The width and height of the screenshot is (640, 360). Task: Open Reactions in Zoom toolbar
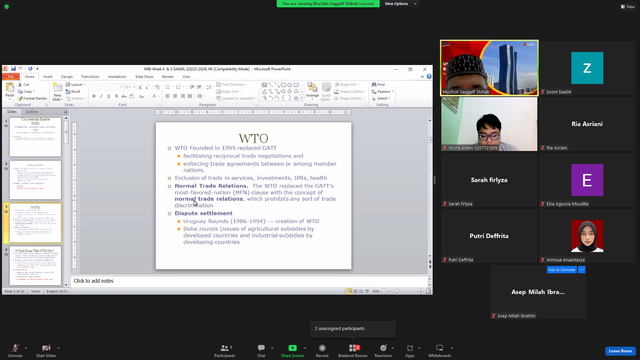[x=383, y=350]
